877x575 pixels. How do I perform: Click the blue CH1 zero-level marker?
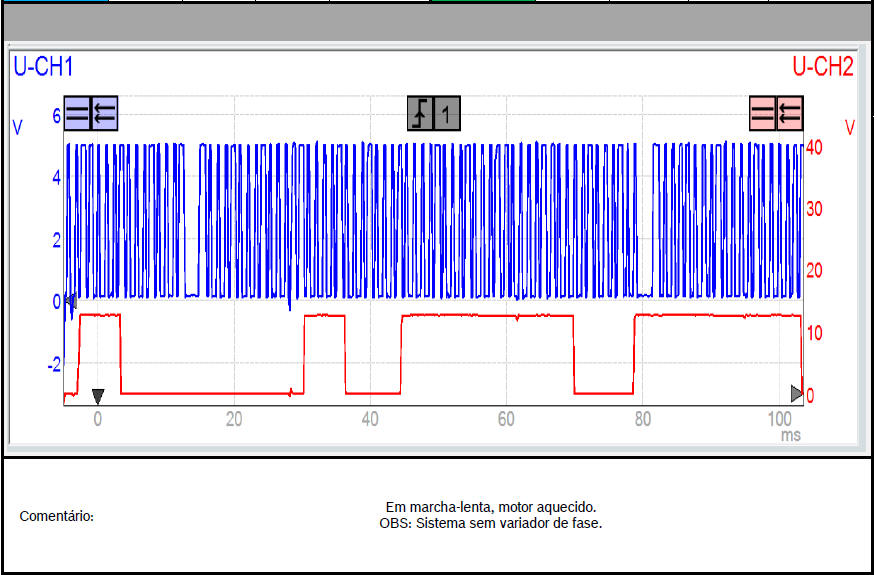pyautogui.click(x=69, y=300)
